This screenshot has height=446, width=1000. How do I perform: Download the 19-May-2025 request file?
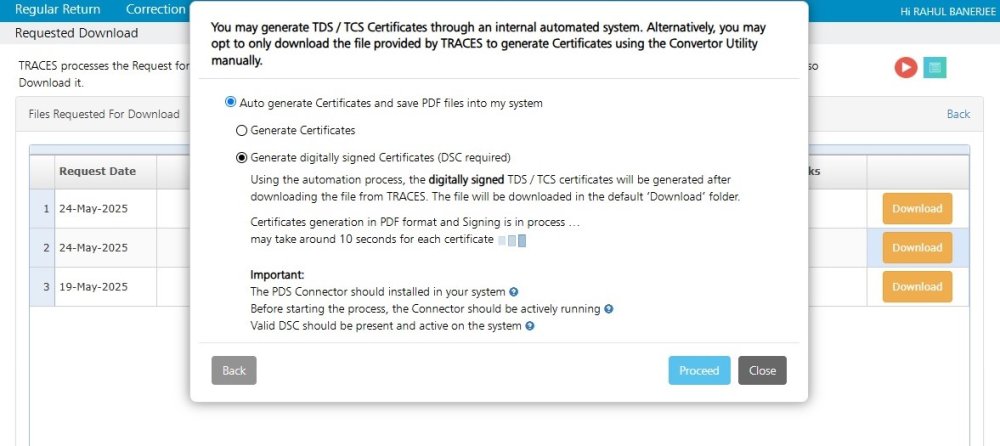click(916, 287)
